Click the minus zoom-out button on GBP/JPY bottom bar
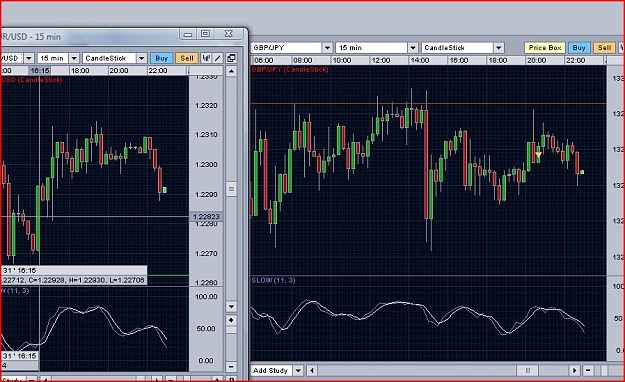Viewport: 625px width, 382px height. (x=588, y=370)
